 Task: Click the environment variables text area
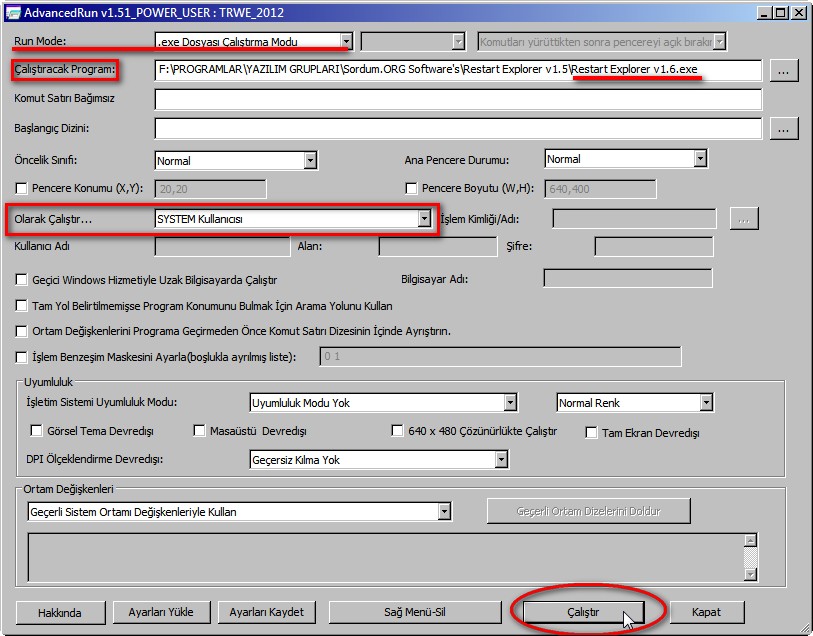tap(386, 557)
